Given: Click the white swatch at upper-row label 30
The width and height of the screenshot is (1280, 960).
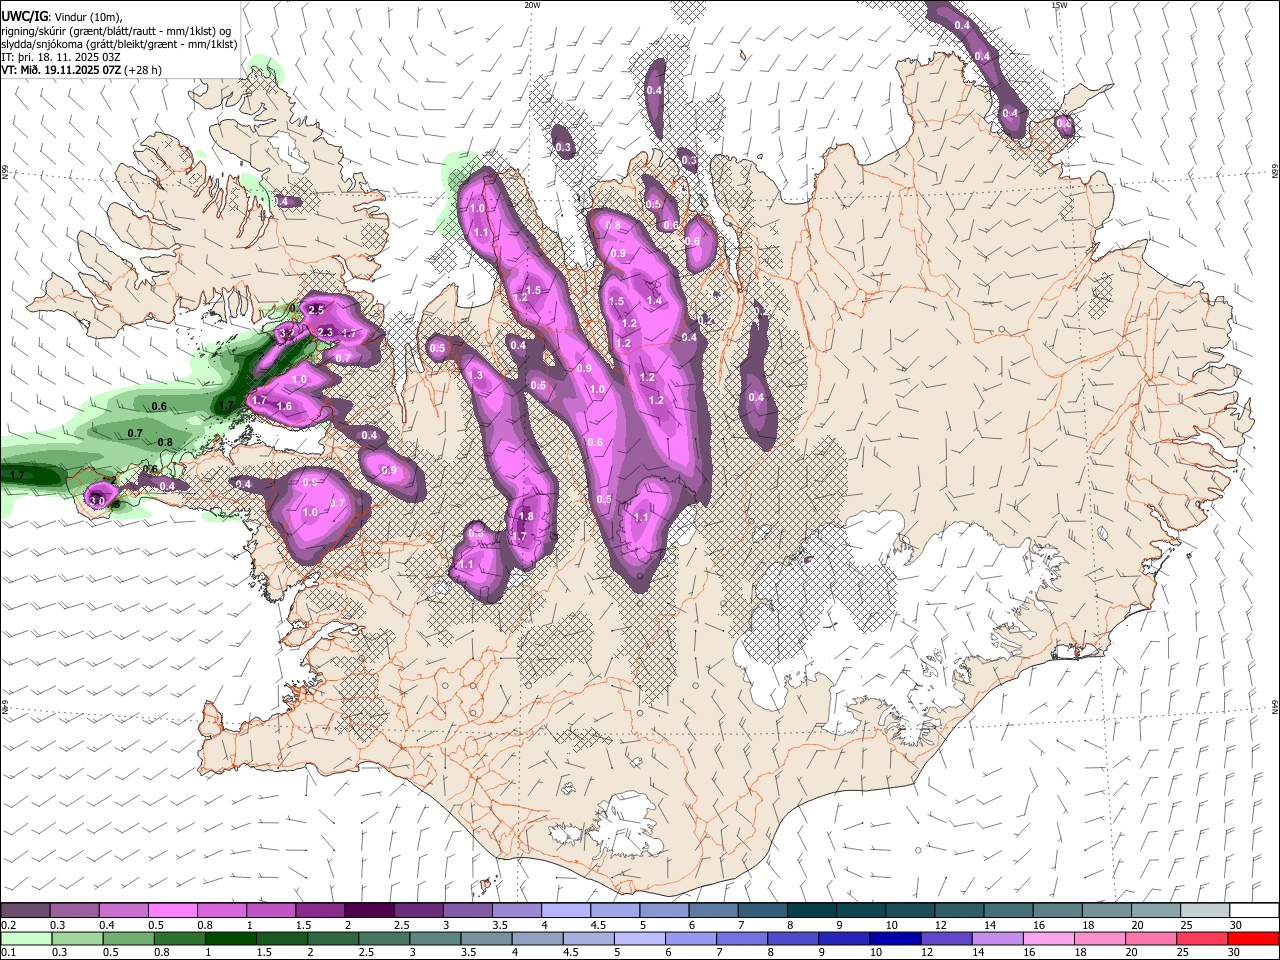Looking at the screenshot, I should (x=1255, y=910).
